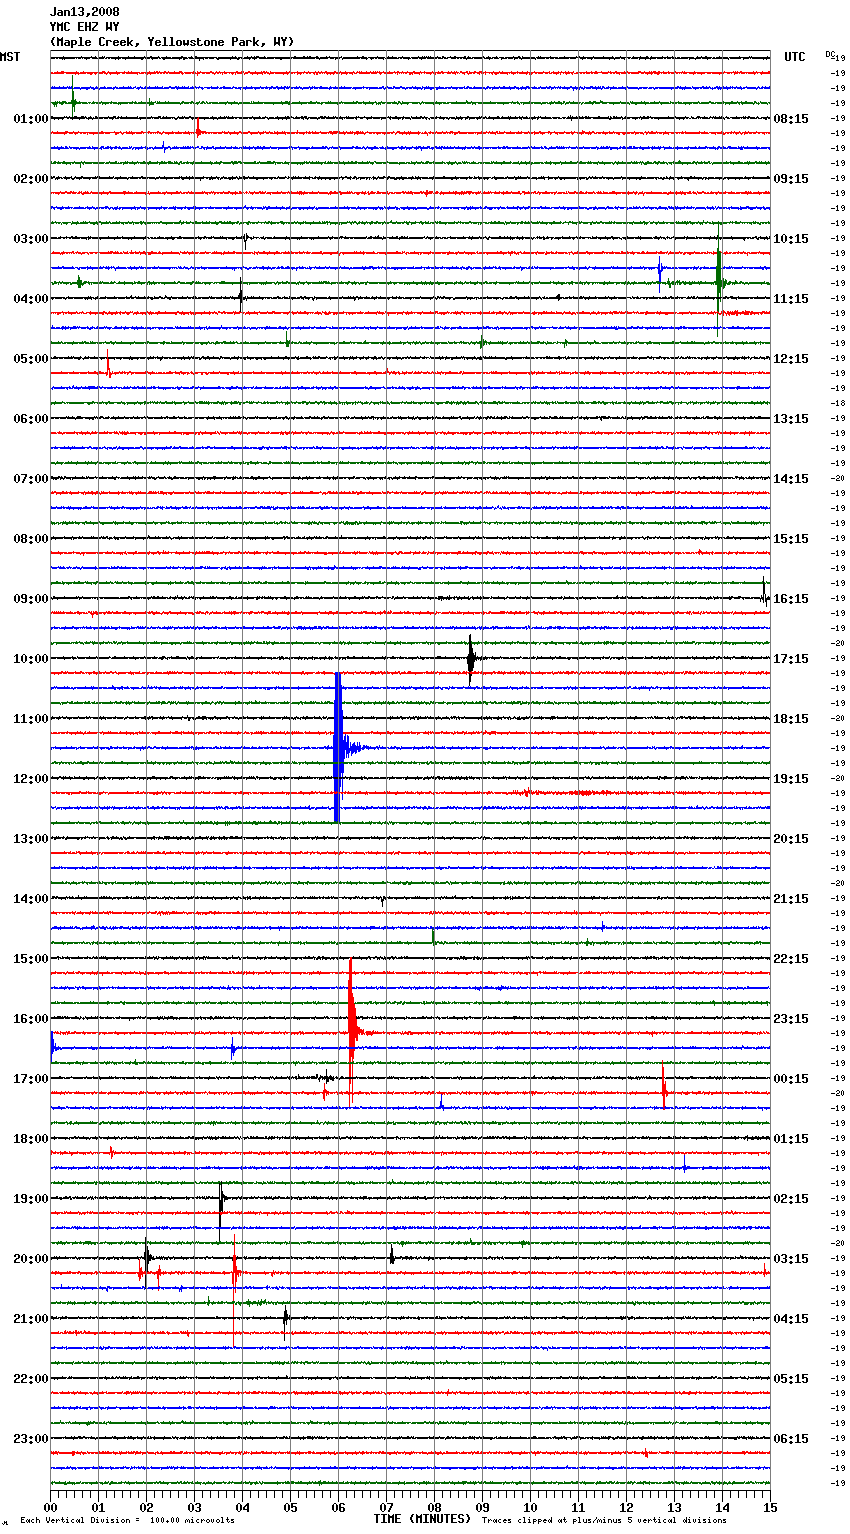Click the 16:15 UTC time label
The width and height of the screenshot is (850, 1534).
click(791, 599)
